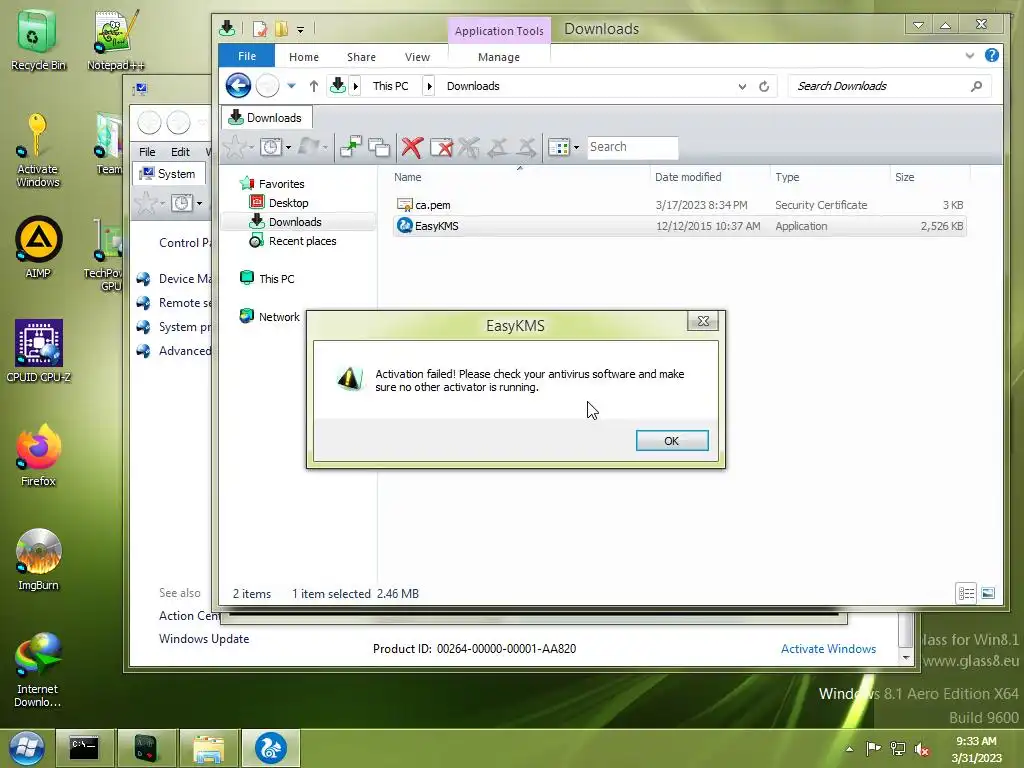Click the large red X toolbar icon
The height and width of the screenshot is (768, 1024).
pos(412,147)
